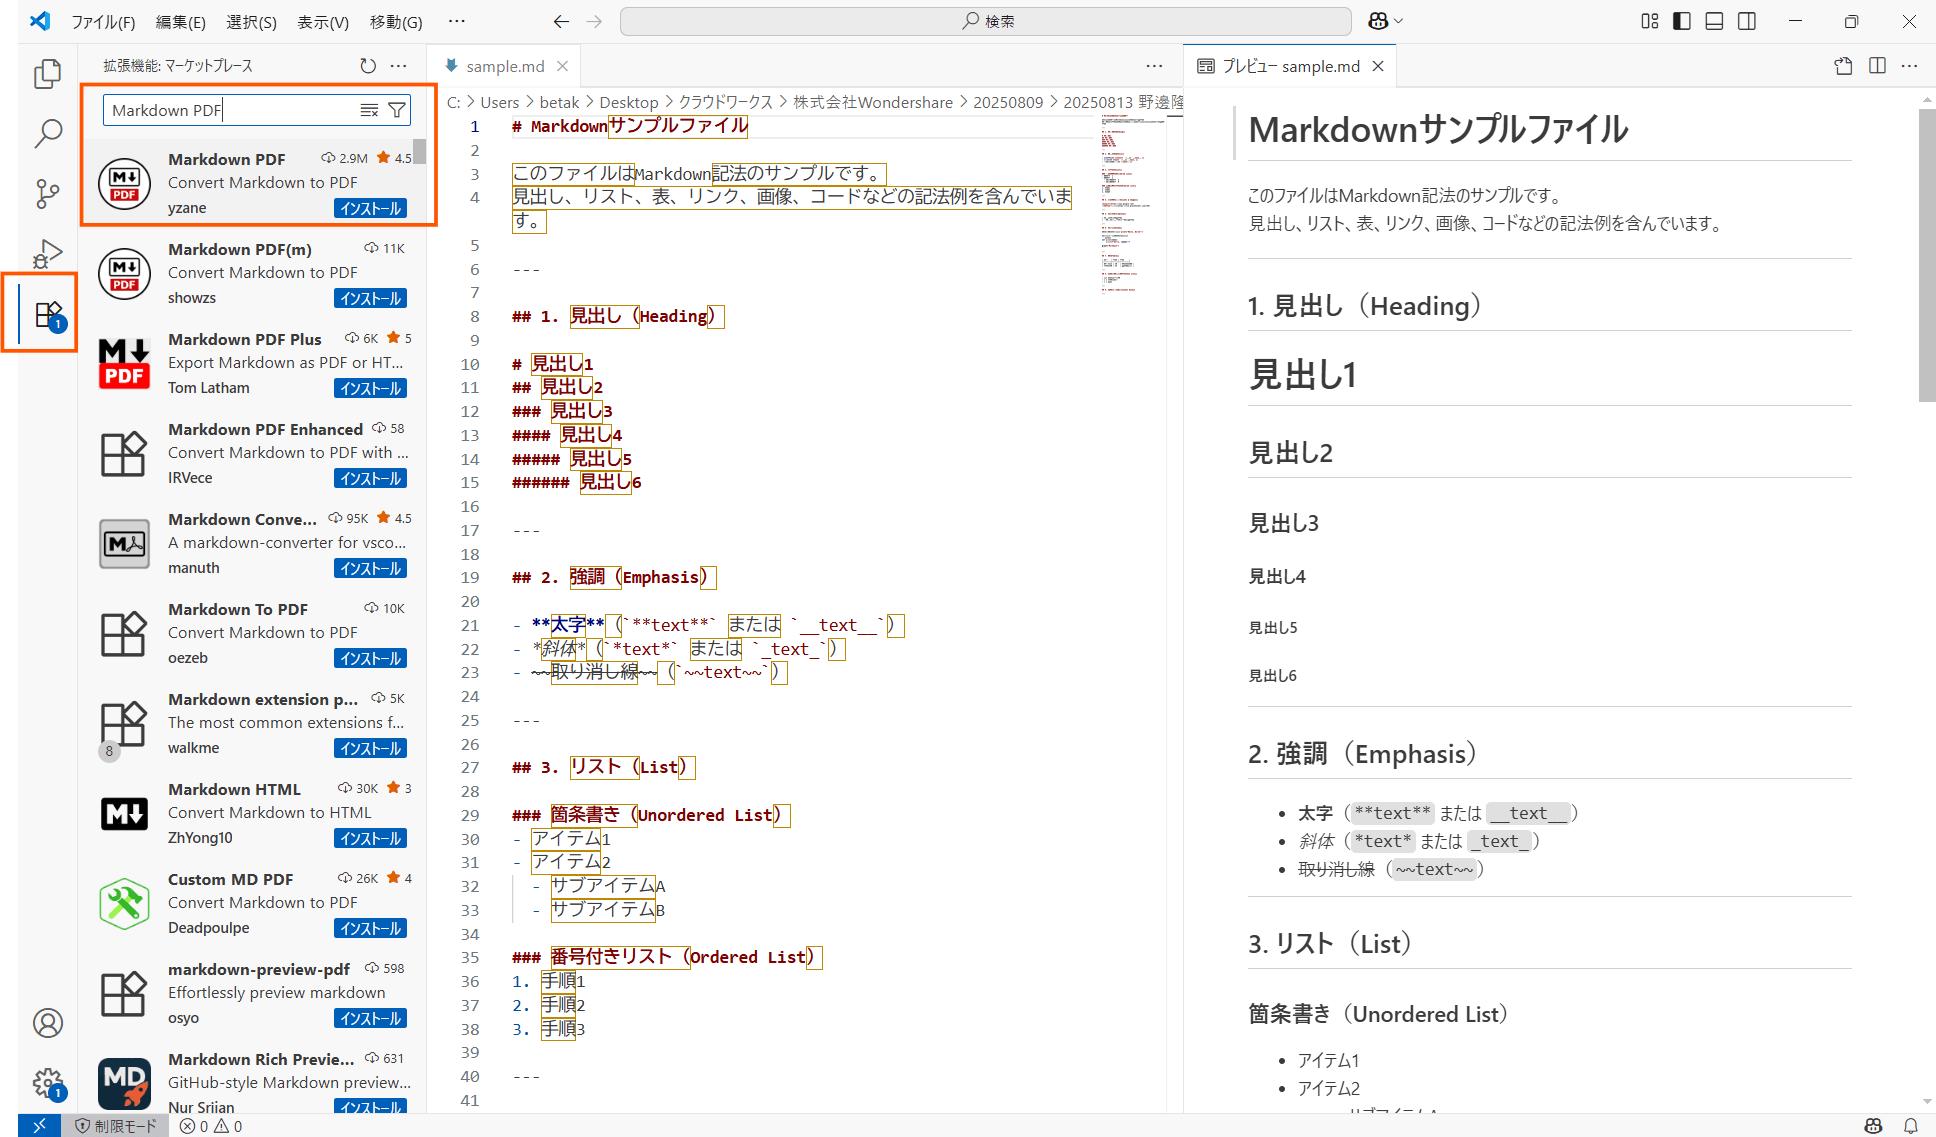Open the editor more actions menu
The image size is (1936, 1137).
click(x=1154, y=65)
